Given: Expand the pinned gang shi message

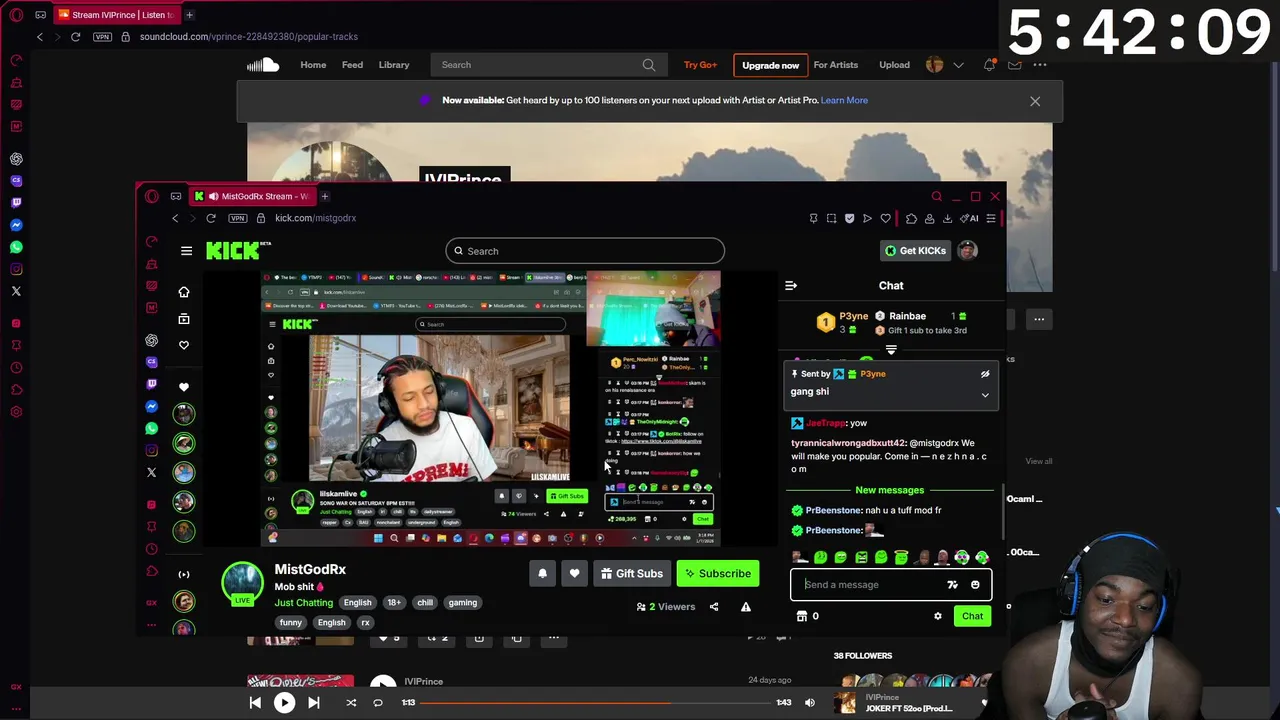Looking at the screenshot, I should pos(985,395).
